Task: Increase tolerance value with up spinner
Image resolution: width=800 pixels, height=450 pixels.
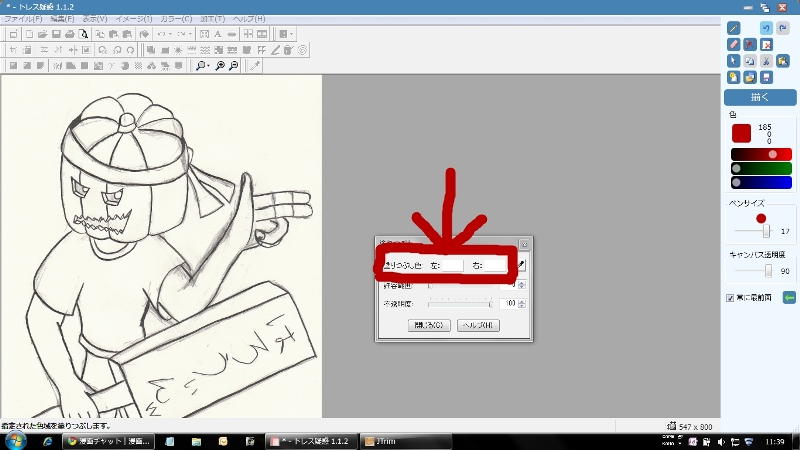Action: 521,283
